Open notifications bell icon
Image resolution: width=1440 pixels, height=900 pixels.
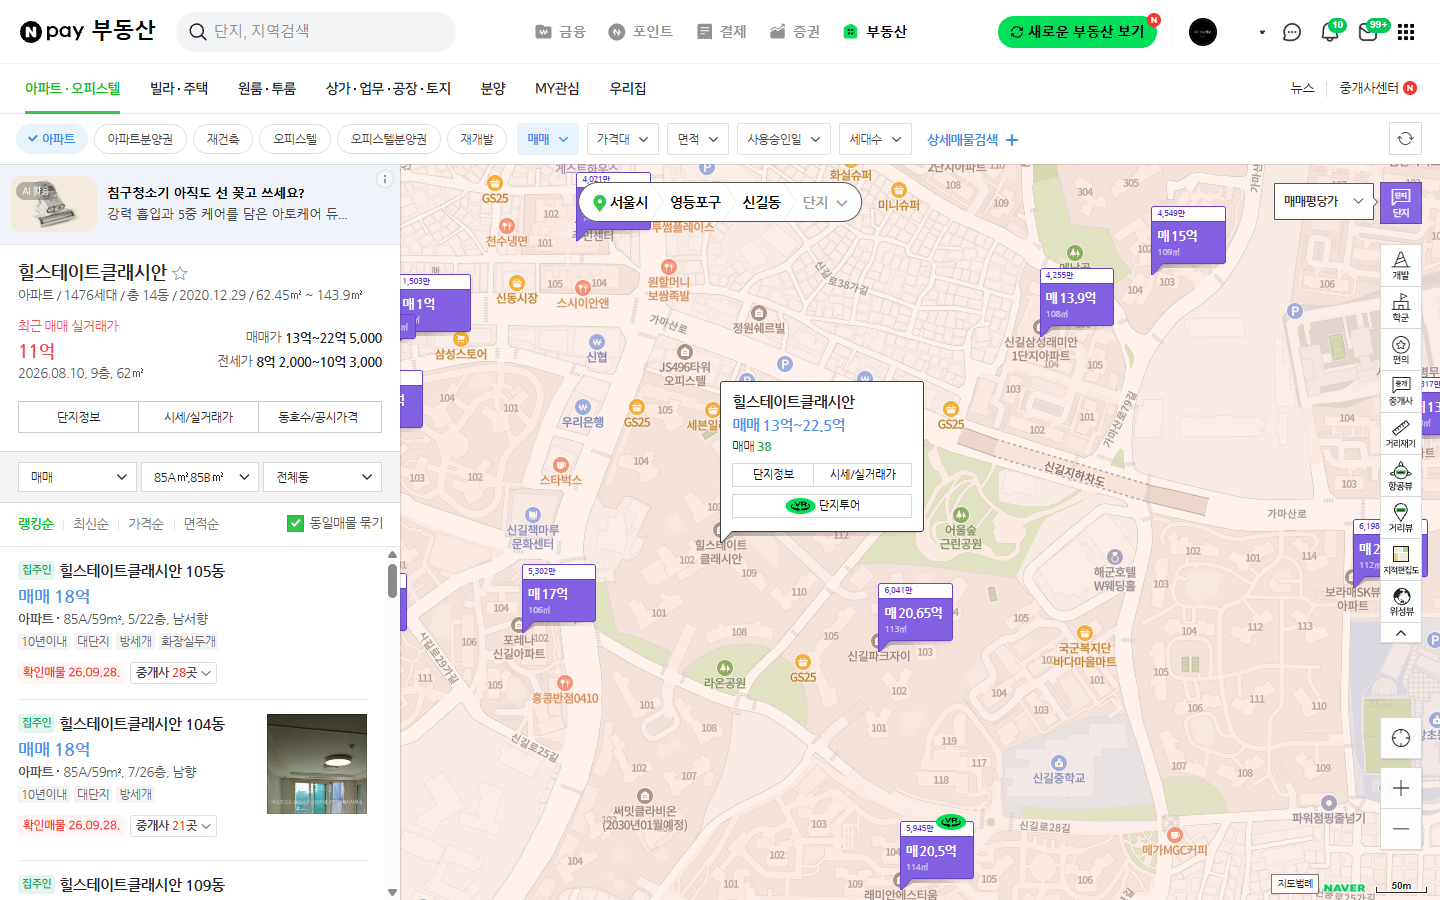tap(1329, 32)
